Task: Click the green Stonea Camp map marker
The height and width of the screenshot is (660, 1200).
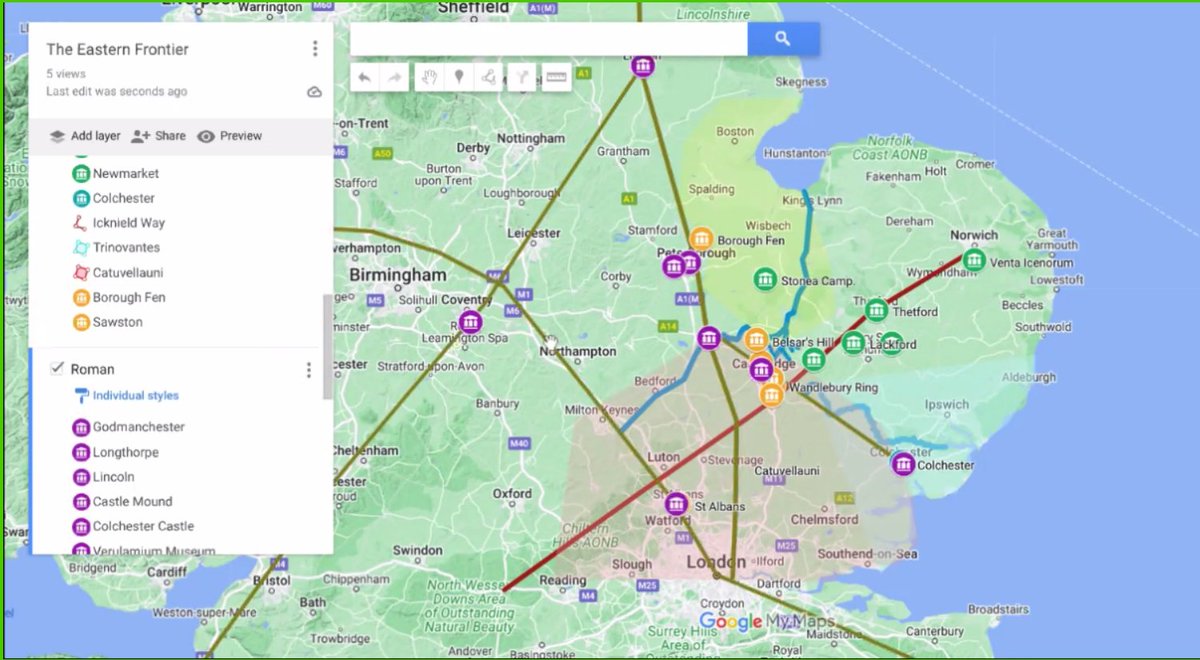Action: [766, 279]
